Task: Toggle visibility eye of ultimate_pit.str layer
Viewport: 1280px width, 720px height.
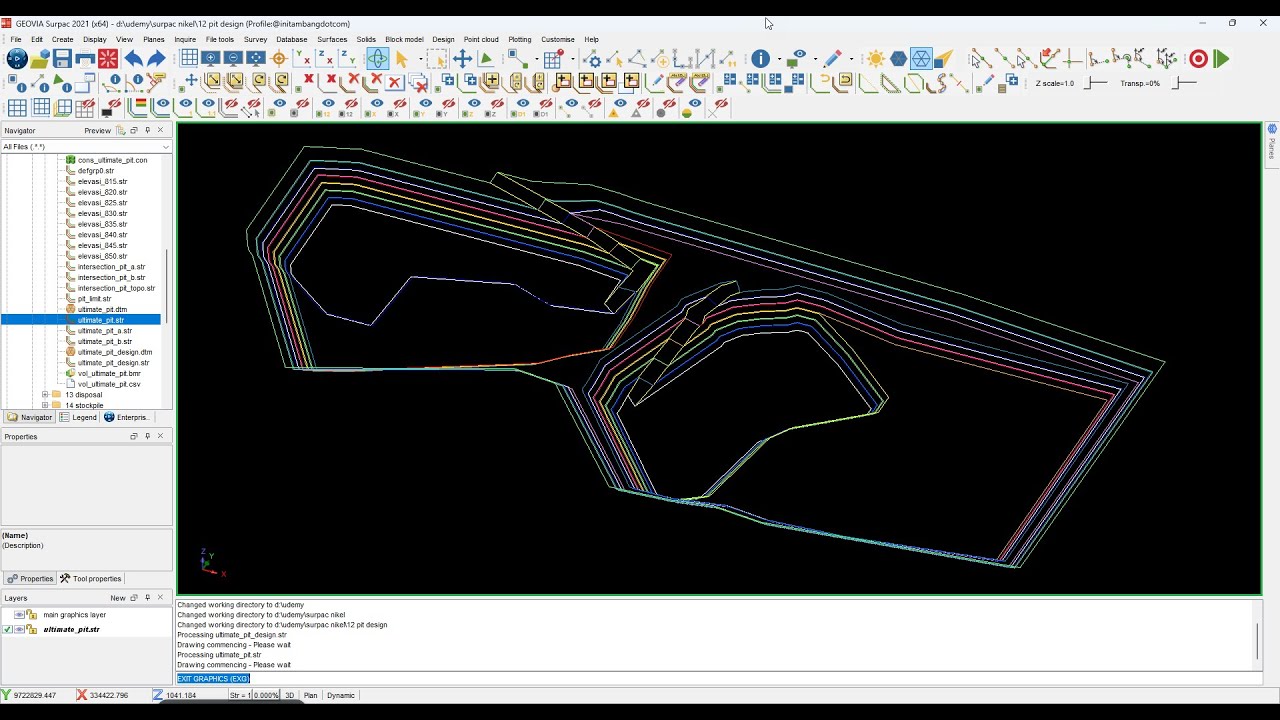Action: [19, 629]
